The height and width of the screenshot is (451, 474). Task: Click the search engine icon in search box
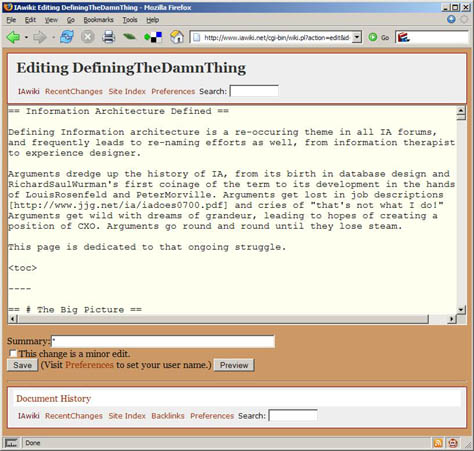click(x=403, y=37)
